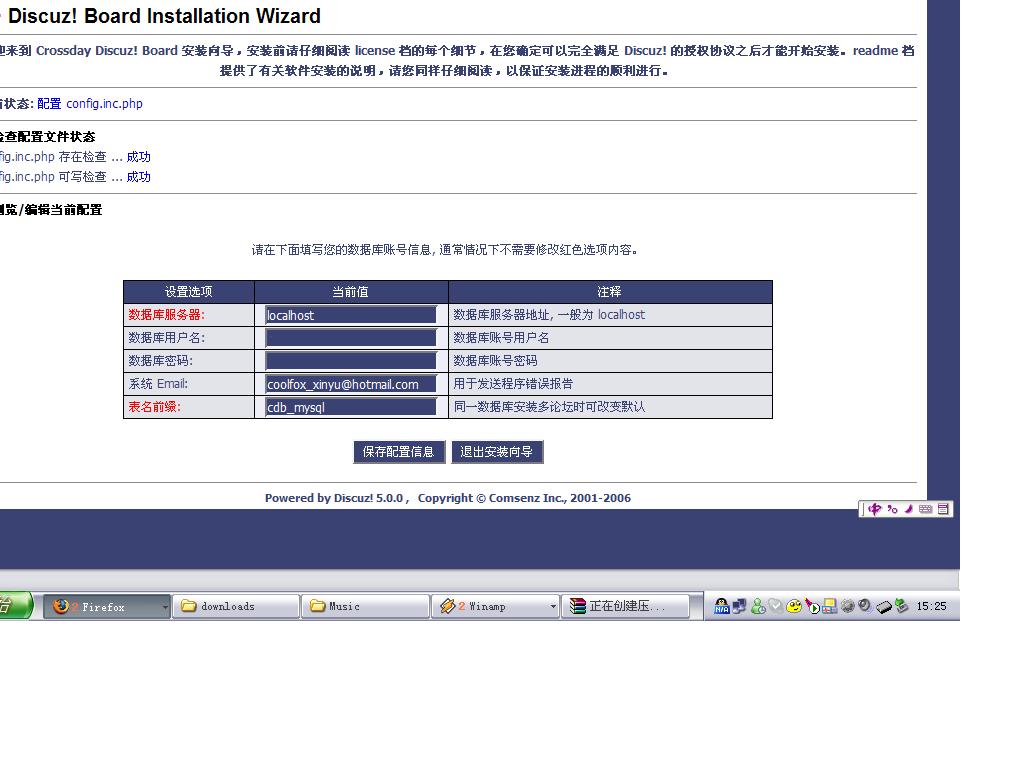Click the gray shield checkmark tray icon
1024x768 pixels.
775,606
